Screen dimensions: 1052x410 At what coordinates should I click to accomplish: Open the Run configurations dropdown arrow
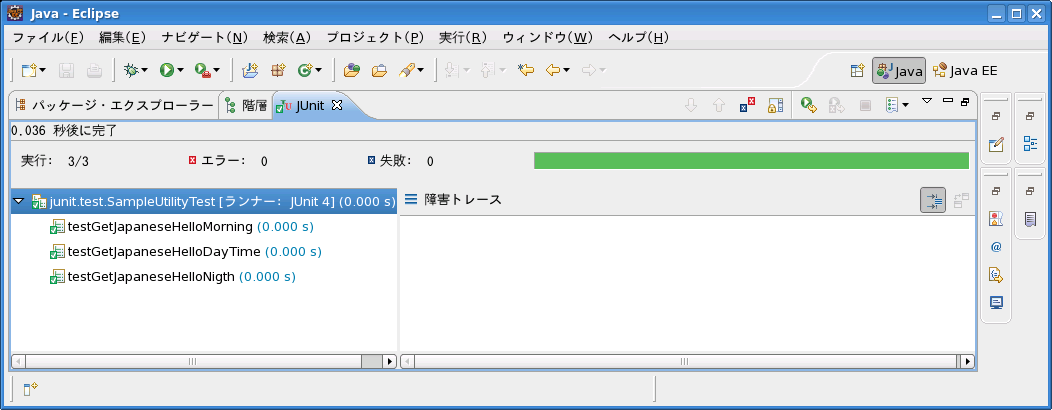(180, 70)
